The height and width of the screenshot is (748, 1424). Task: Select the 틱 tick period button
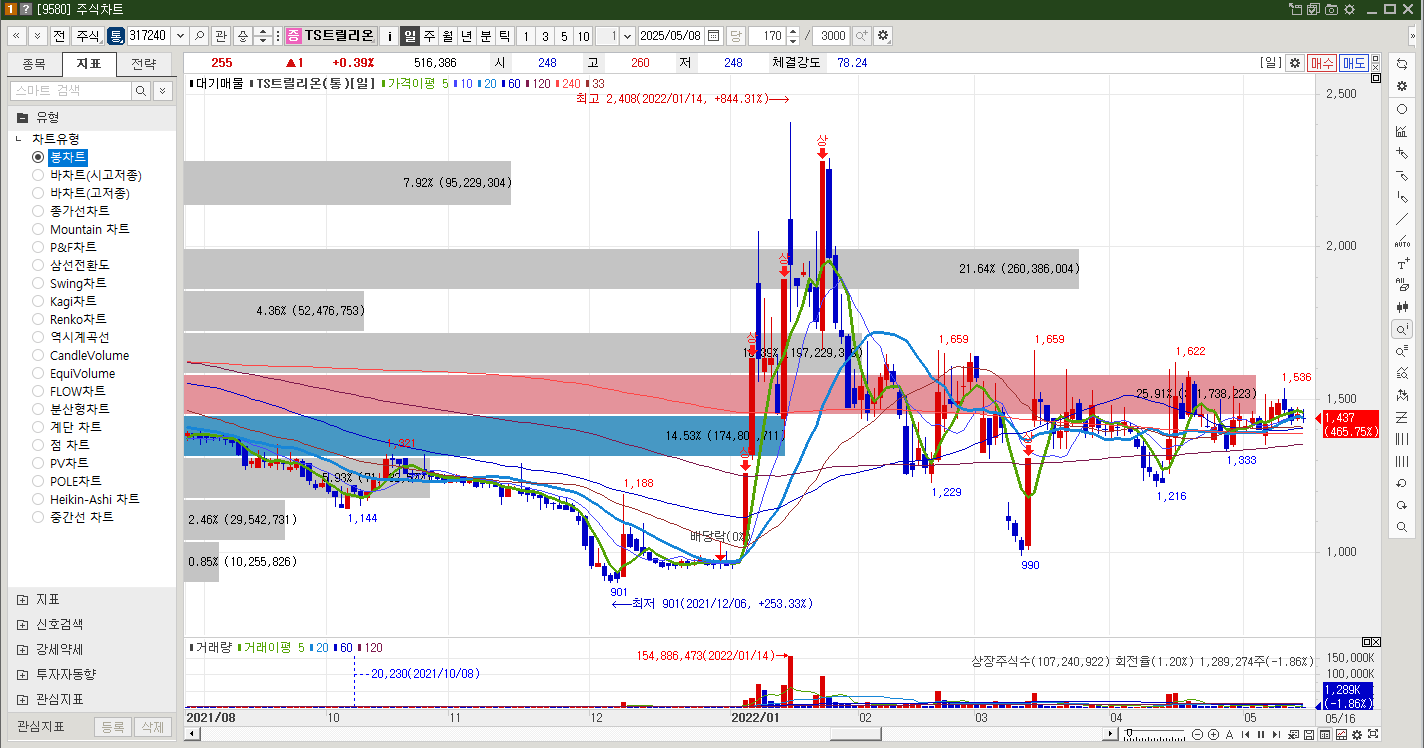point(505,35)
